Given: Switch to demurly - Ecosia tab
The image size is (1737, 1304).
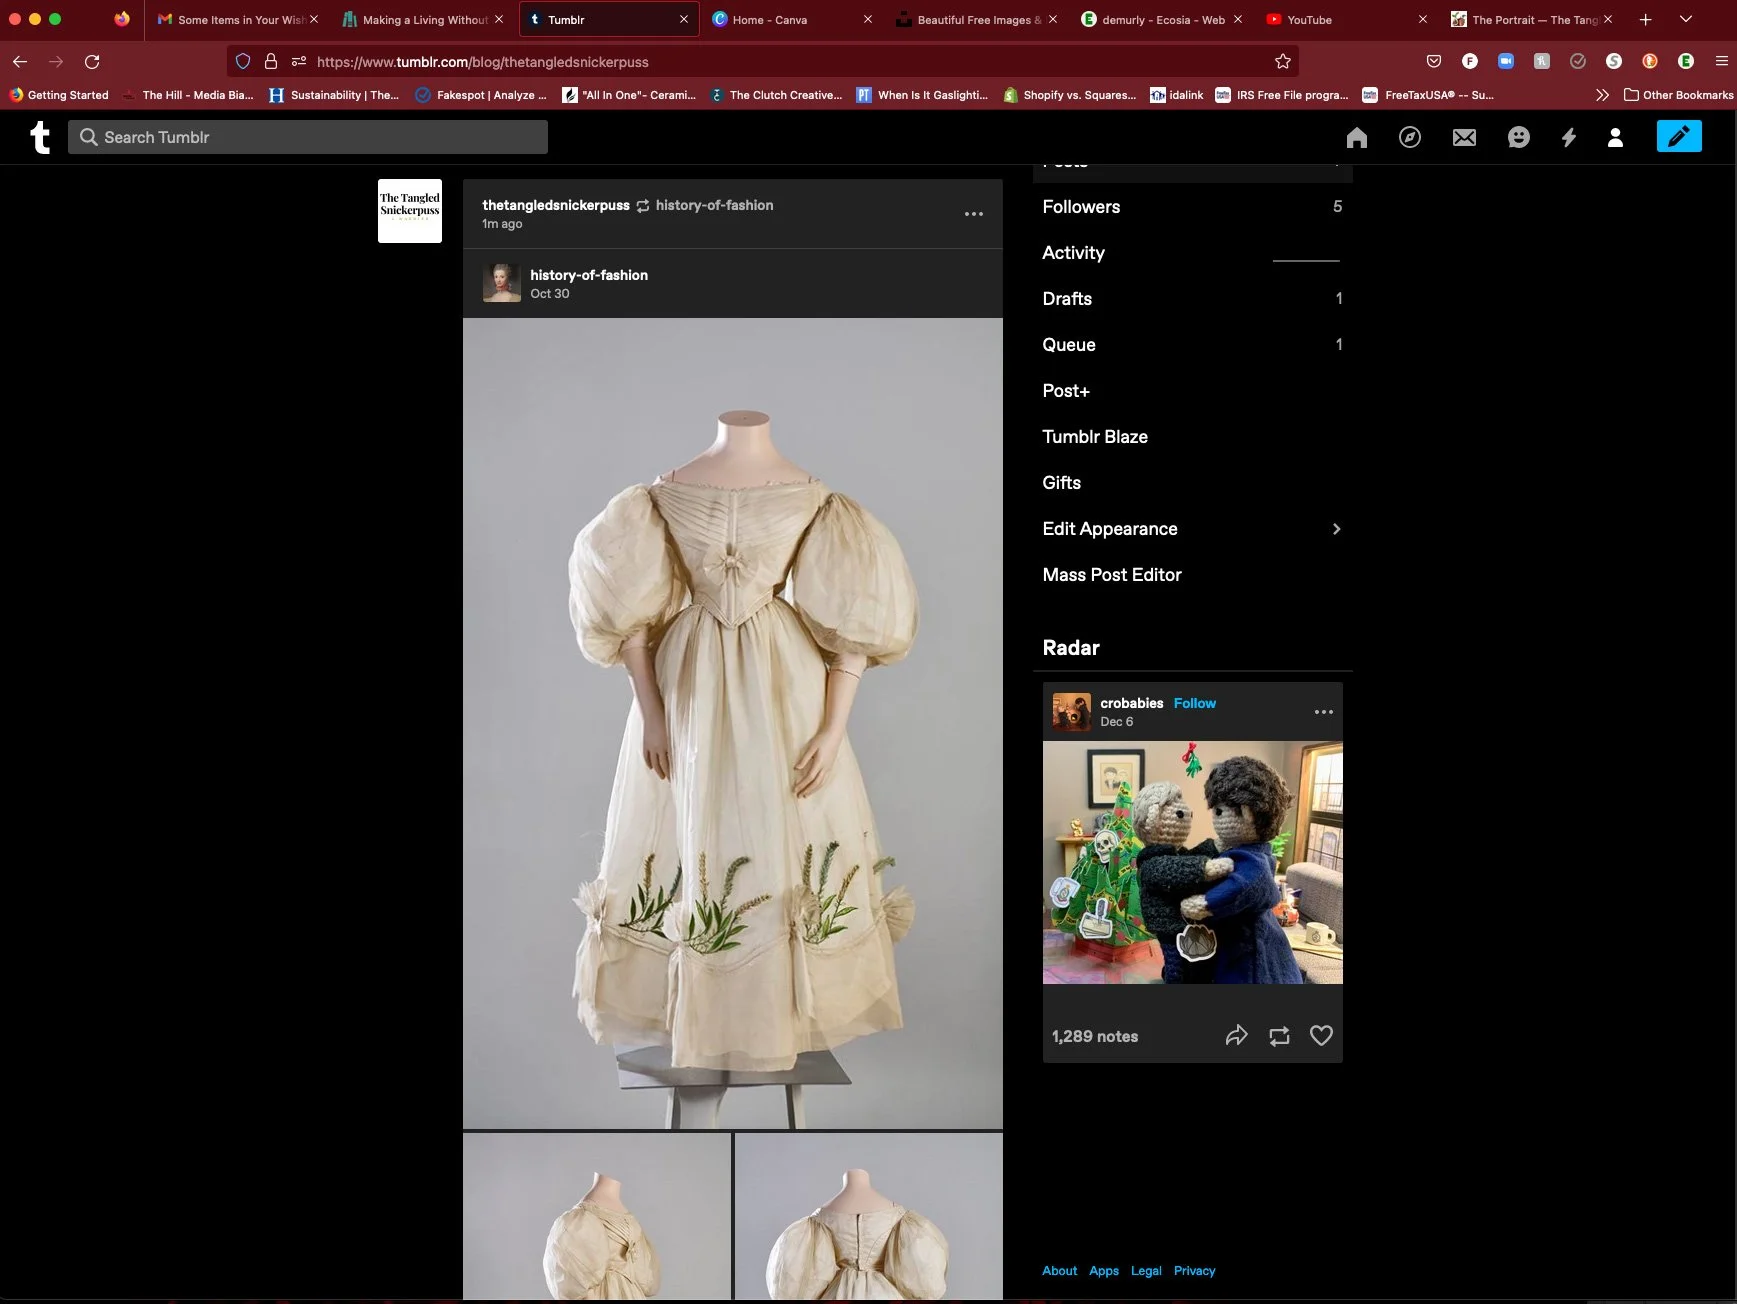Looking at the screenshot, I should pos(1162,20).
